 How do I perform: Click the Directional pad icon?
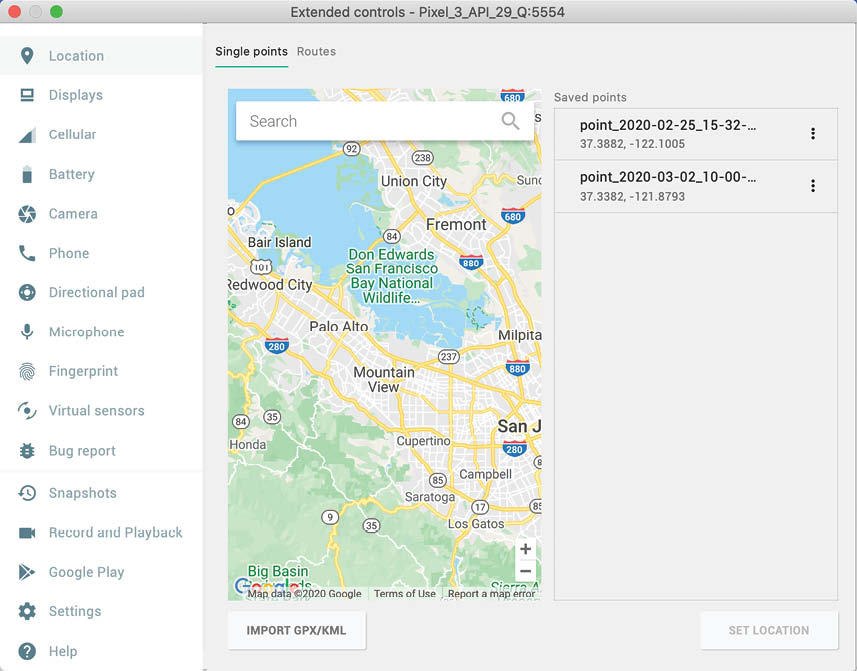(x=27, y=293)
